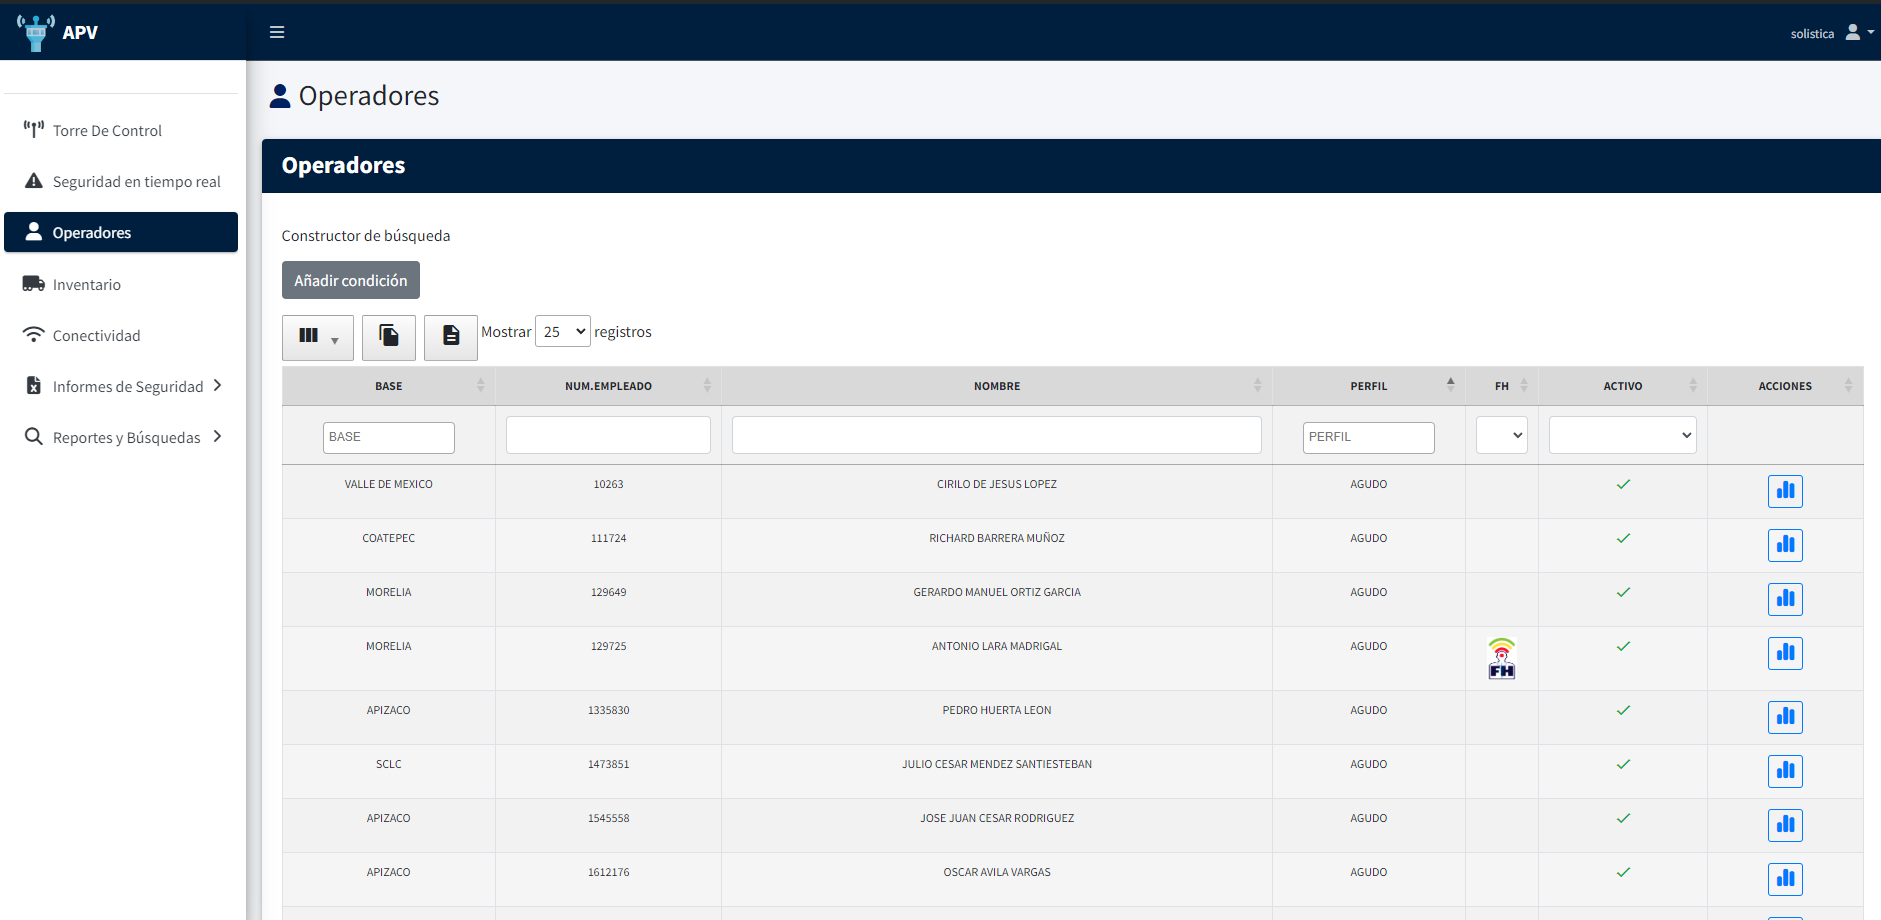The height and width of the screenshot is (920, 1881).
Task: Sort table by FH column
Action: point(1502,386)
